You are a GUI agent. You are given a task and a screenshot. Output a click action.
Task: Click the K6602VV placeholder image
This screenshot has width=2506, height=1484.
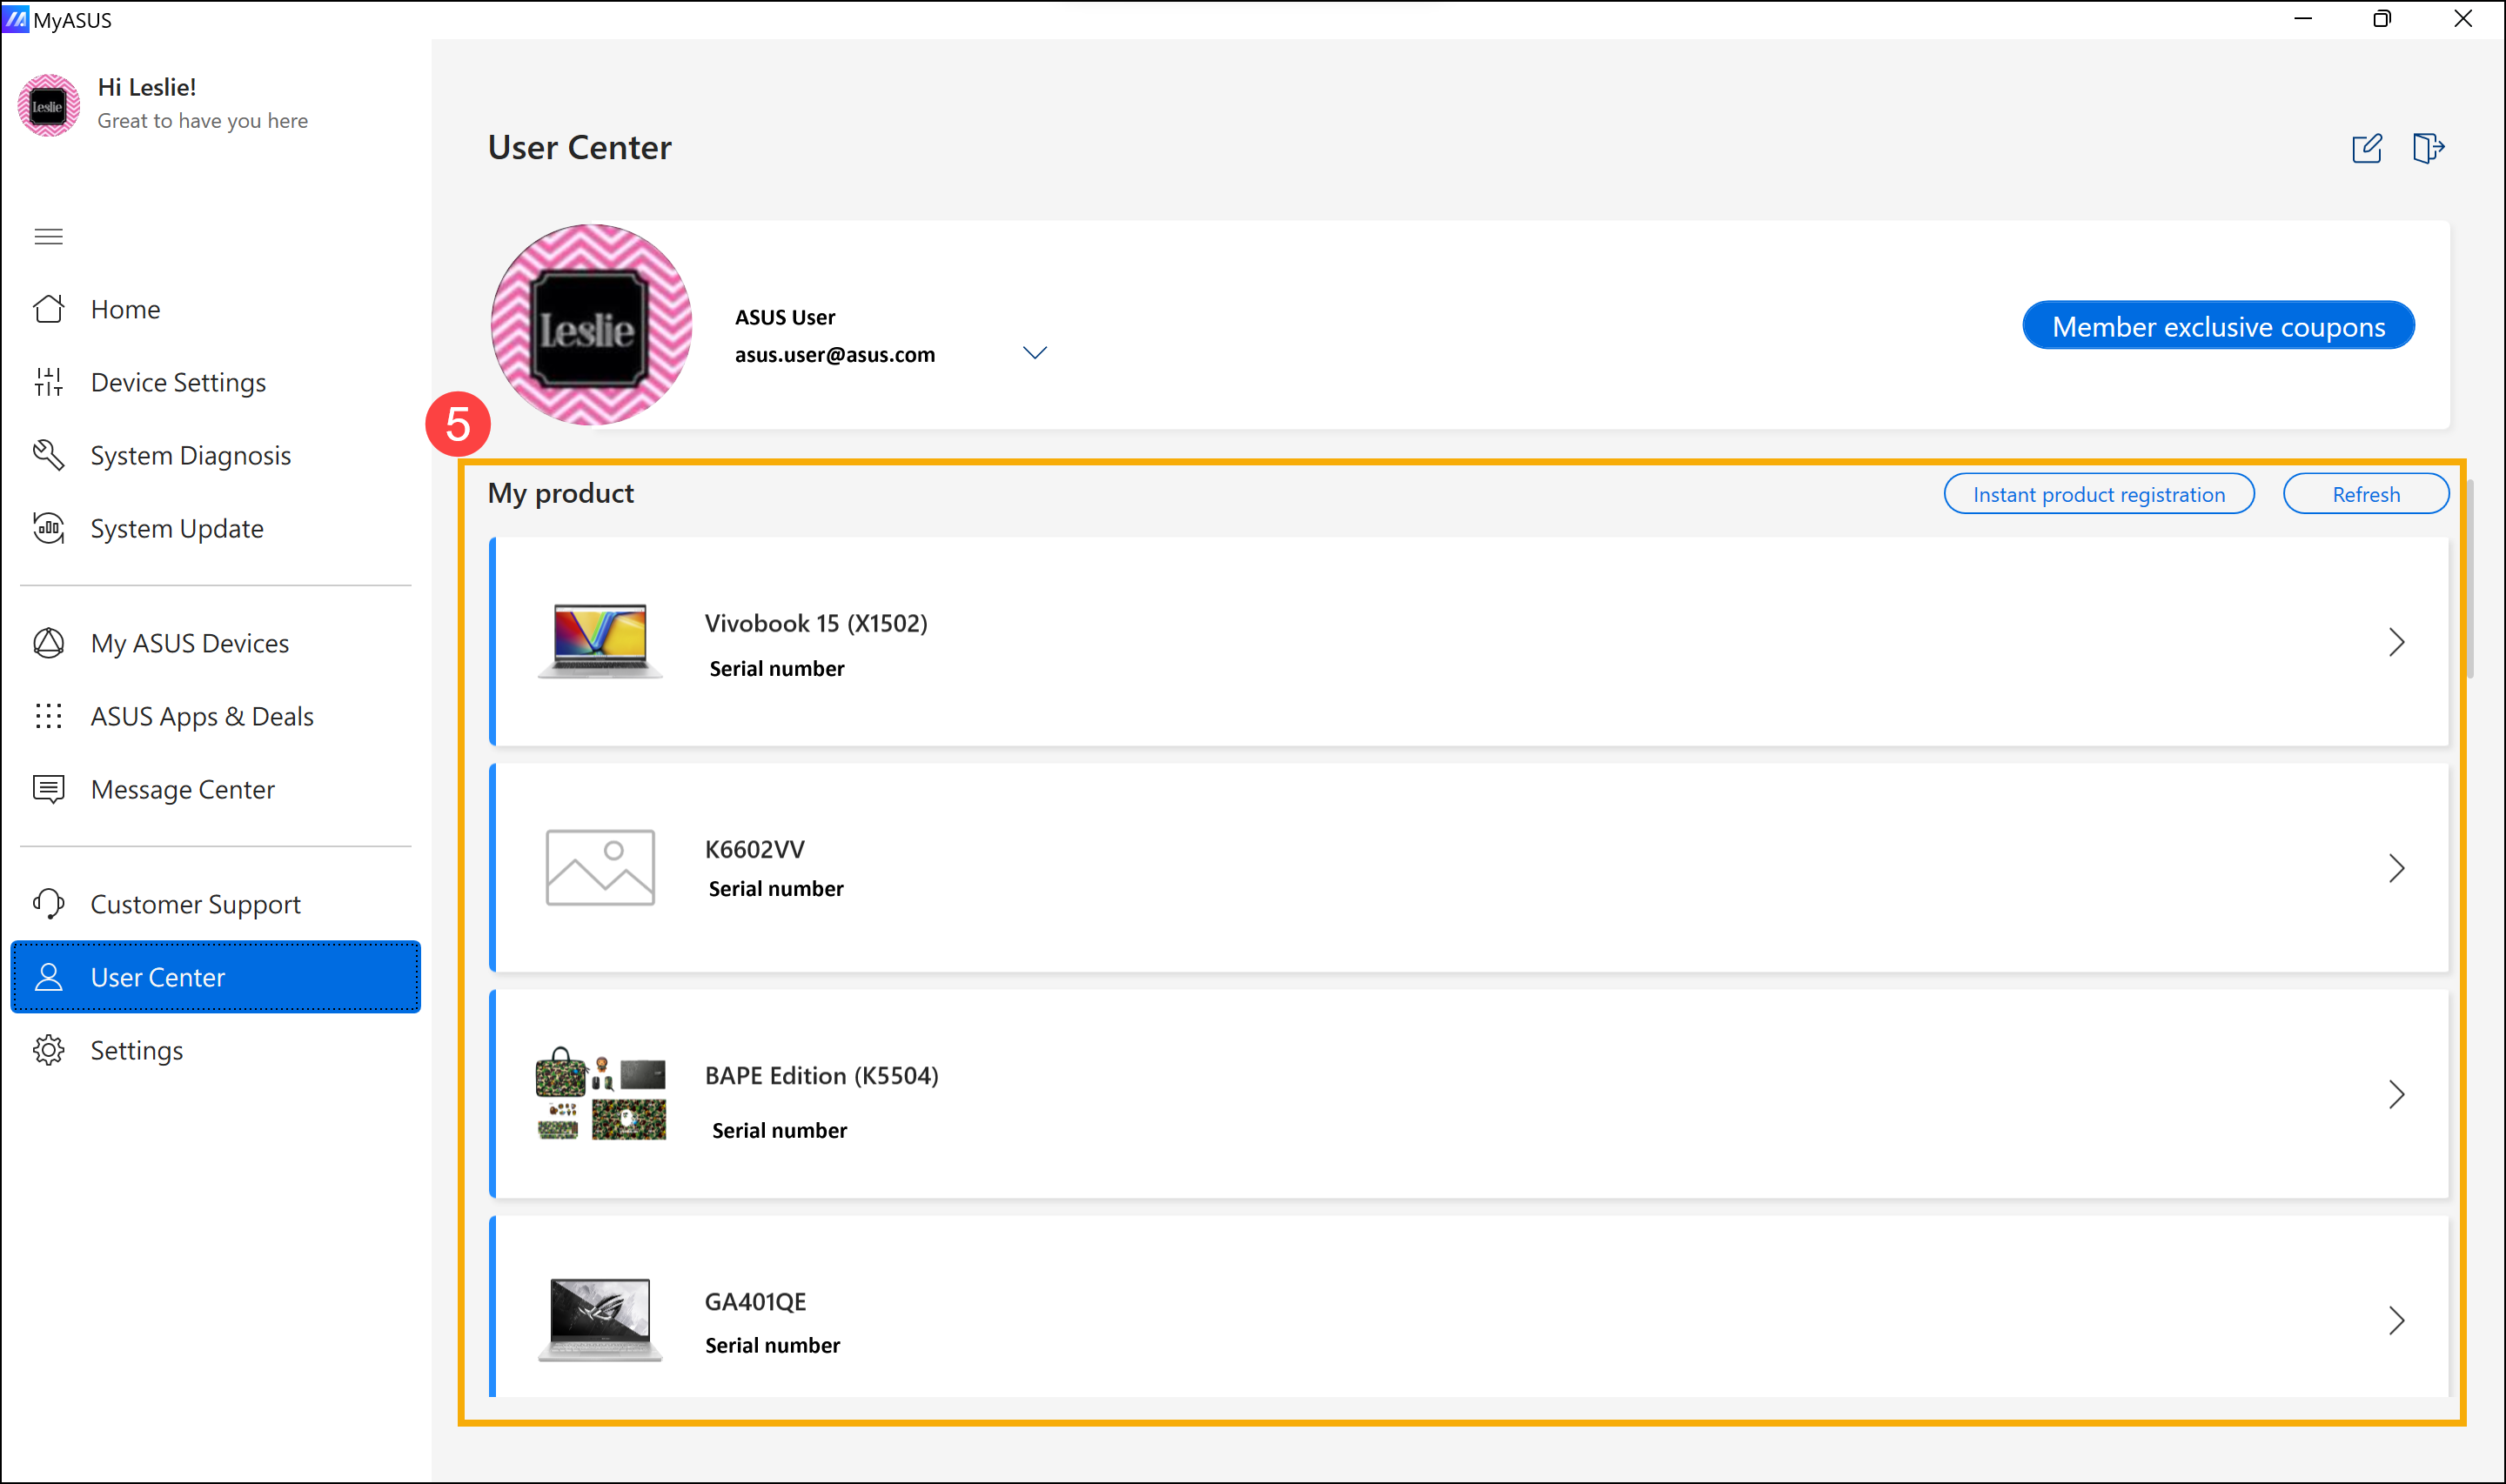(600, 867)
